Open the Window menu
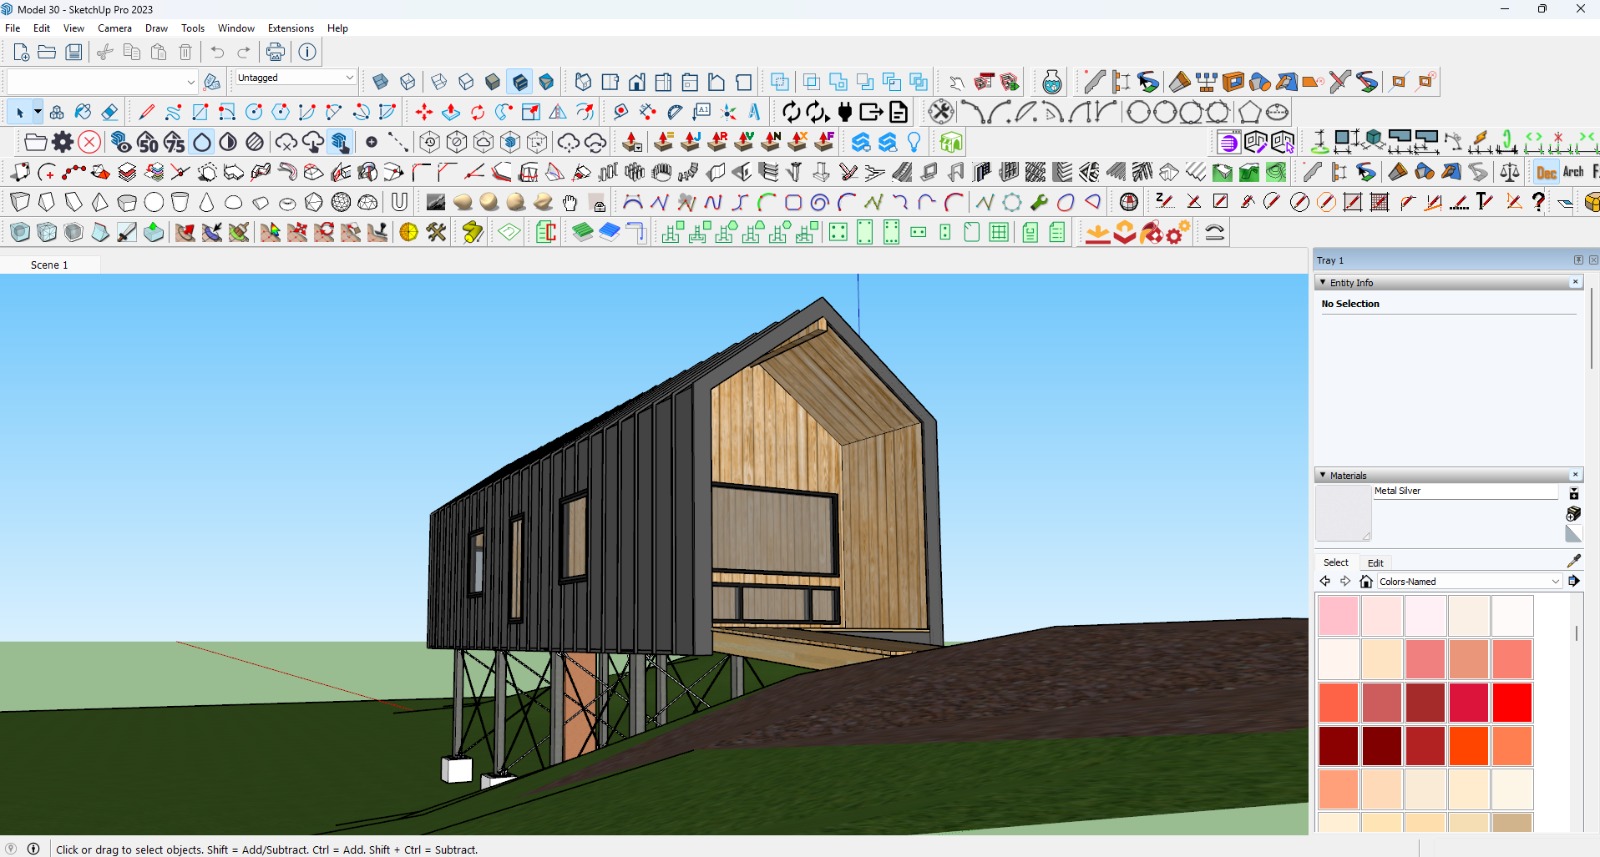This screenshot has height=857, width=1600. pyautogui.click(x=236, y=28)
